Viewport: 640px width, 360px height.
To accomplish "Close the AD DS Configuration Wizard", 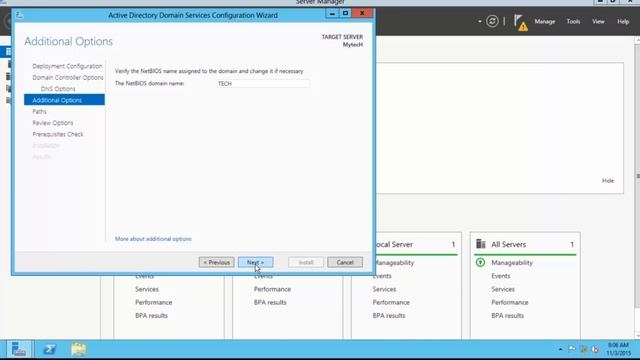I will coord(362,13).
